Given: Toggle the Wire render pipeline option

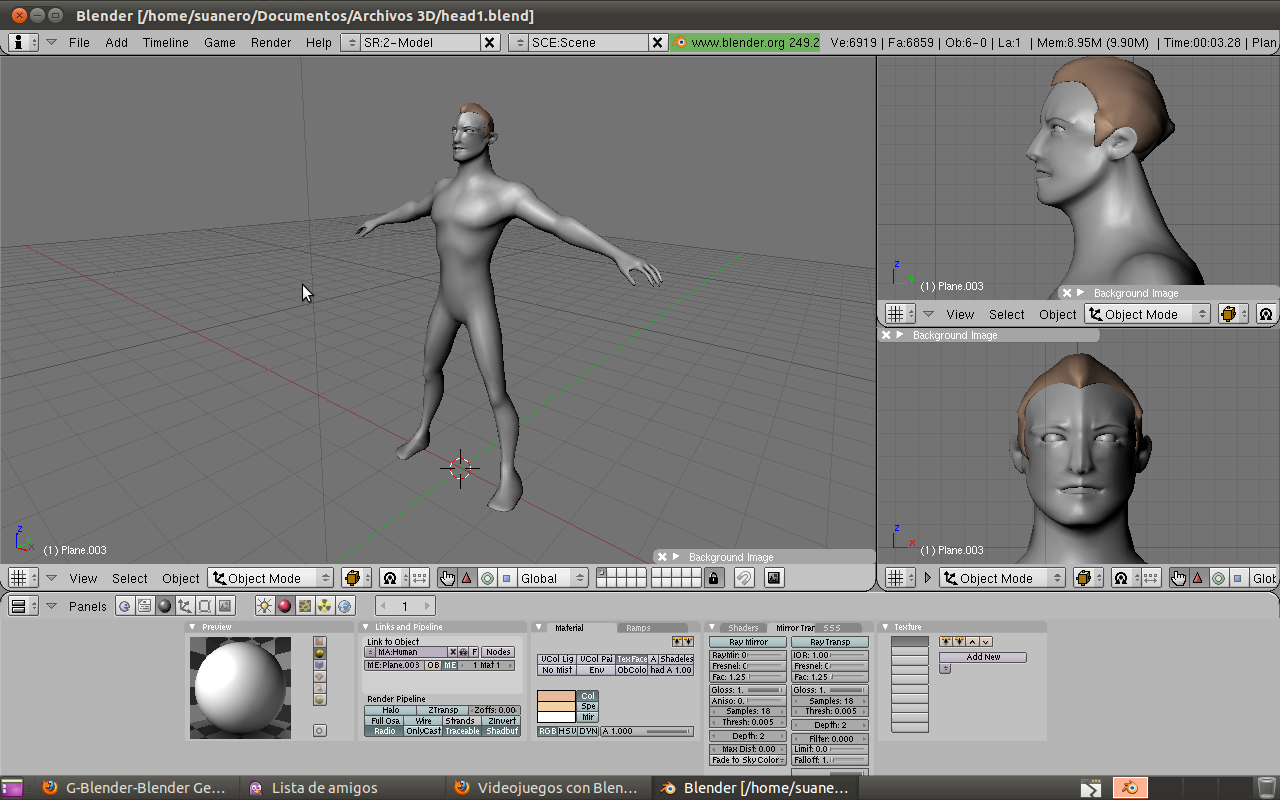Looking at the screenshot, I should click(x=423, y=721).
